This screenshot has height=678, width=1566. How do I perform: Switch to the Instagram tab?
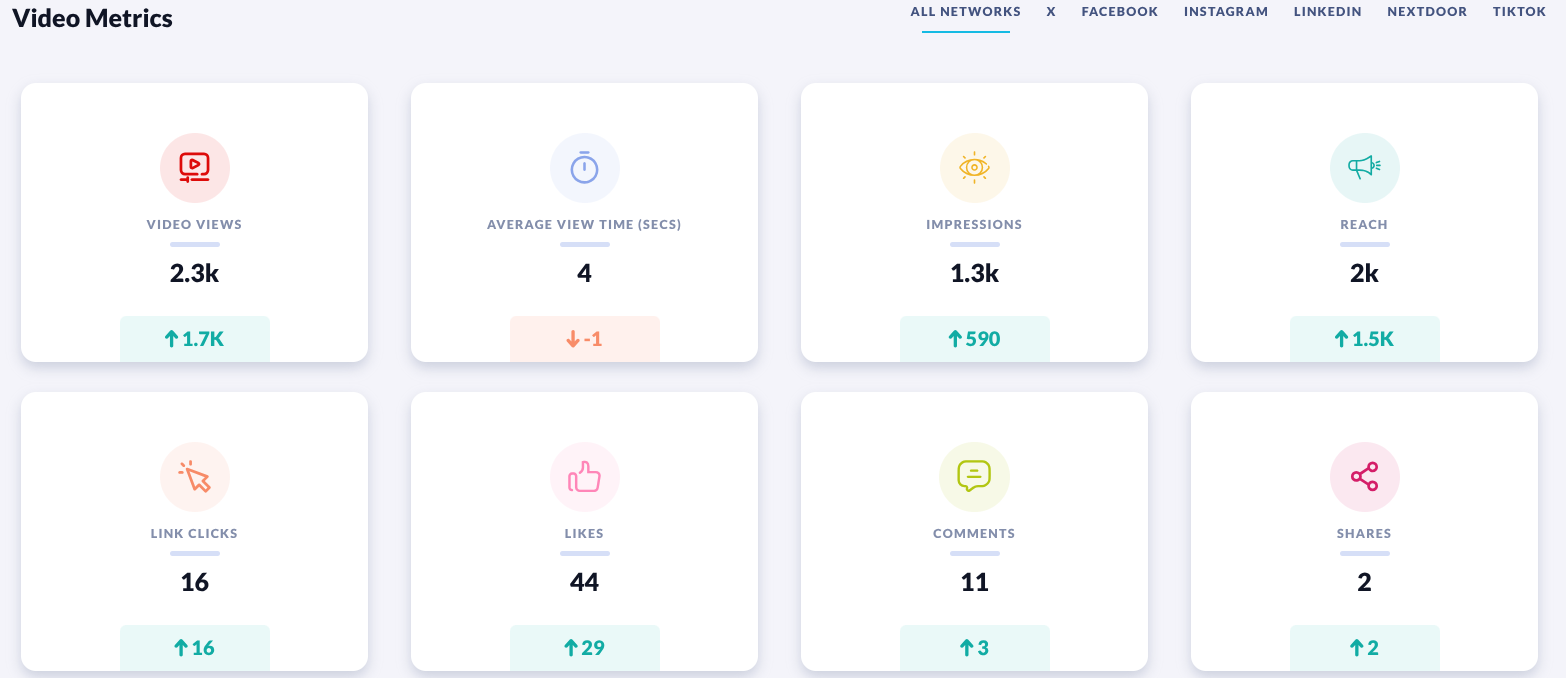1225,12
